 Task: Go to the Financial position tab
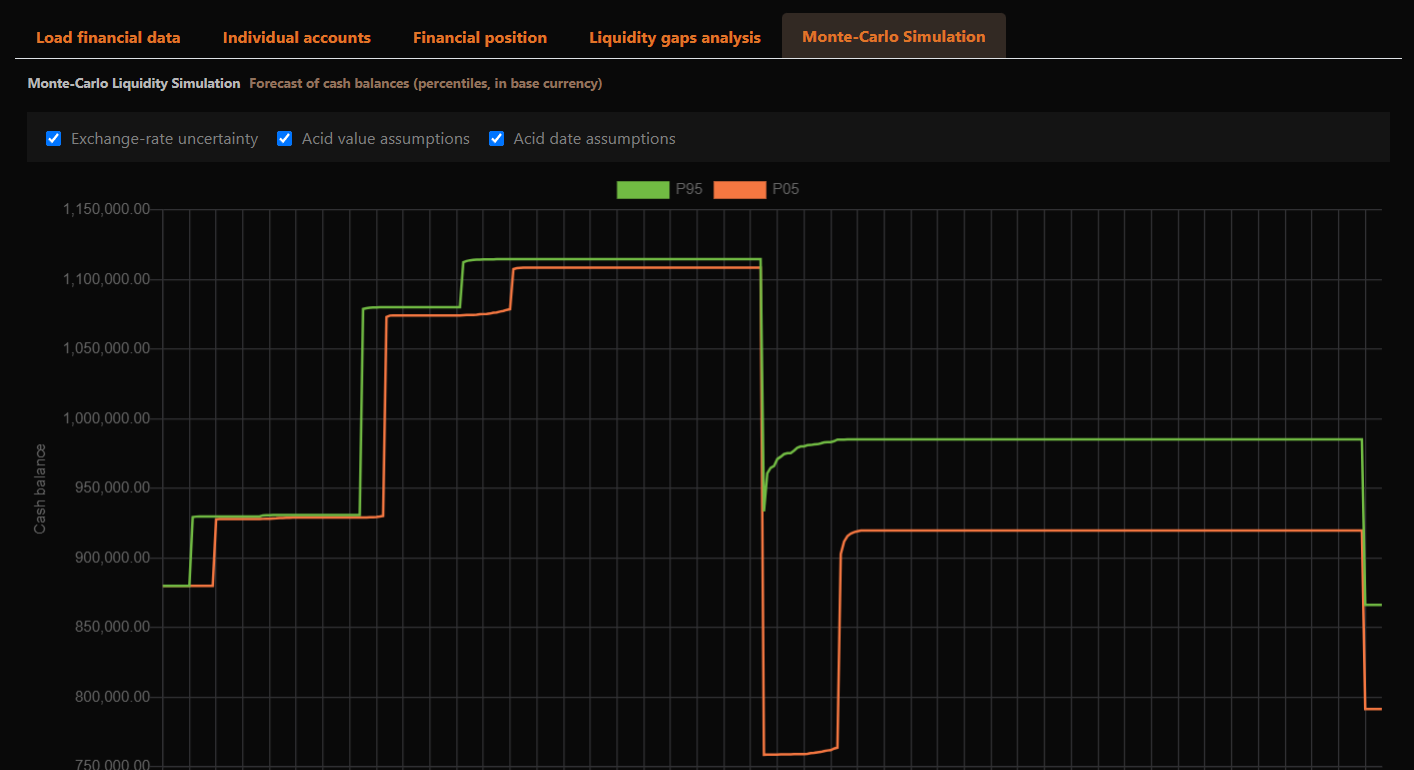480,37
